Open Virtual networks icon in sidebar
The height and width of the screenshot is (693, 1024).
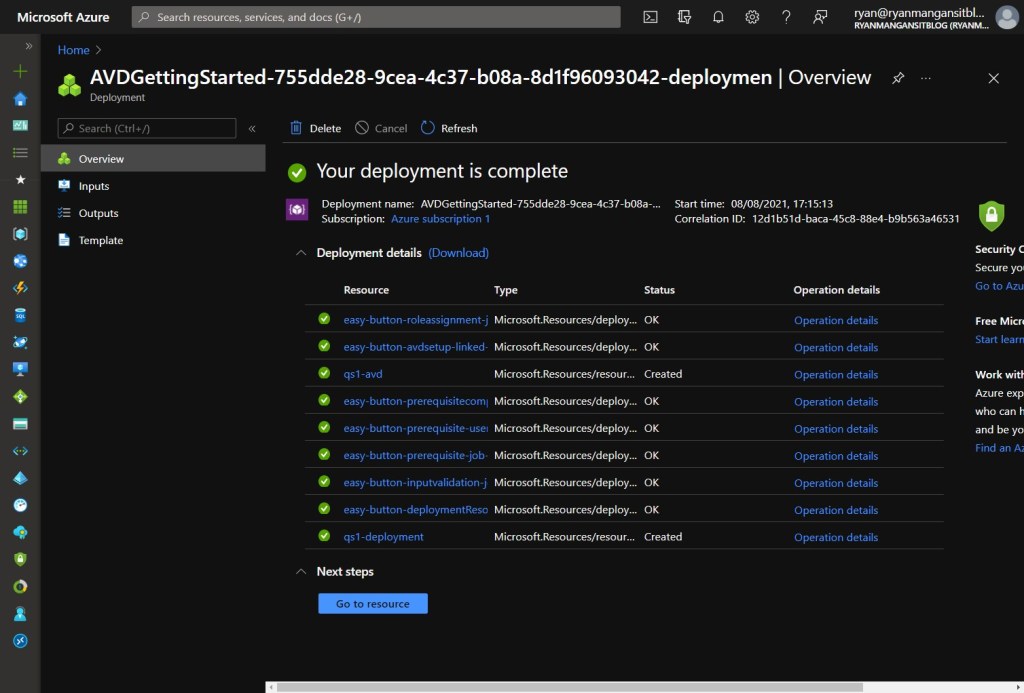coord(20,451)
